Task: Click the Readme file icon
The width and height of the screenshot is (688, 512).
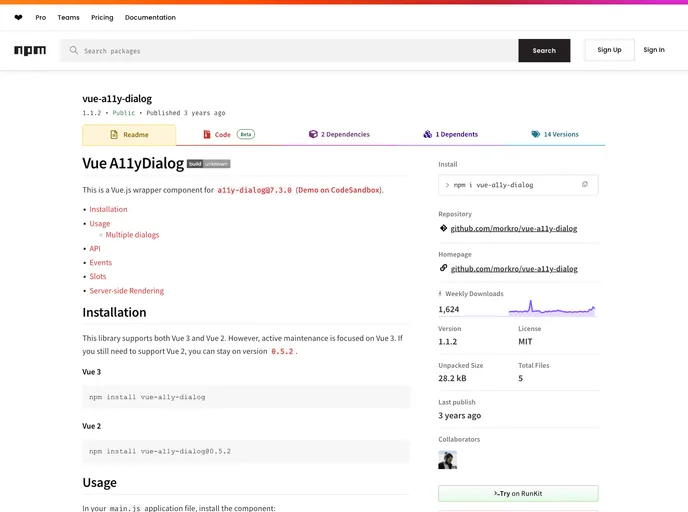Action: [114, 134]
